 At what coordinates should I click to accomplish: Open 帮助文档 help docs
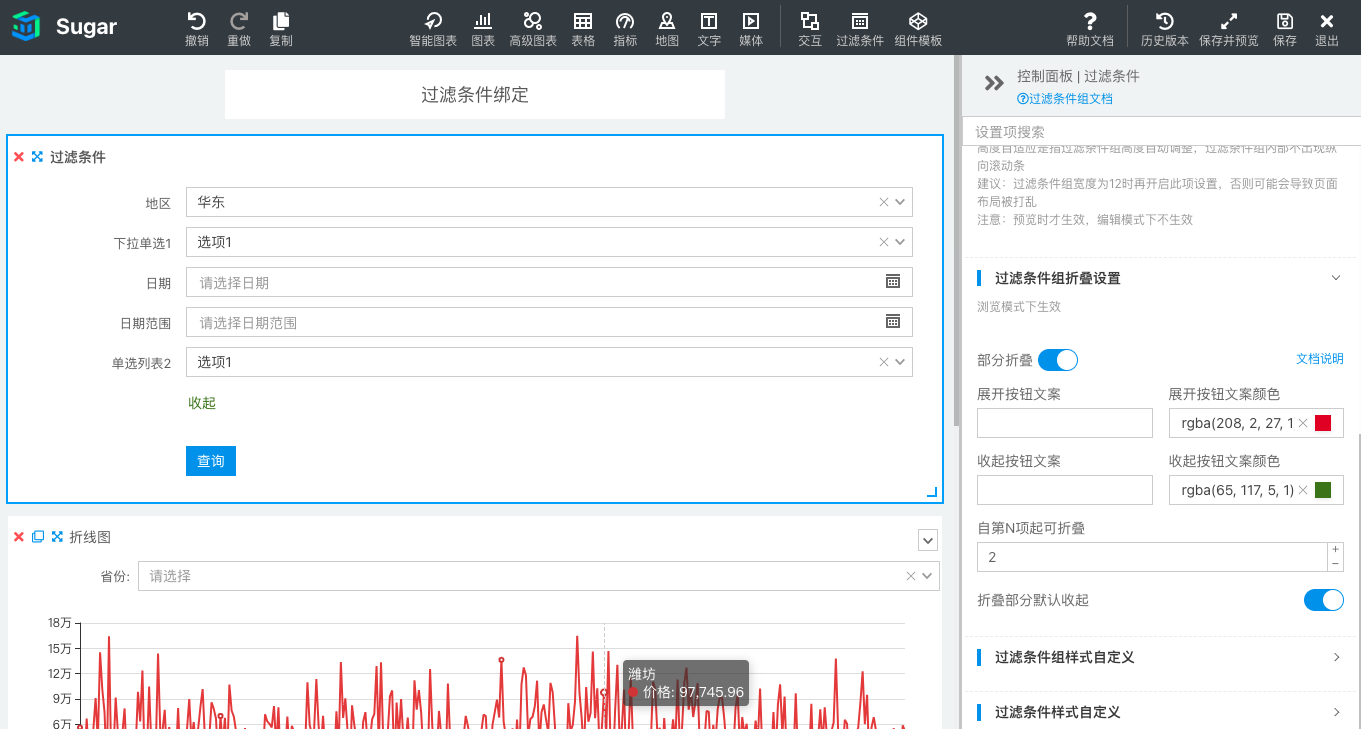point(1090,29)
